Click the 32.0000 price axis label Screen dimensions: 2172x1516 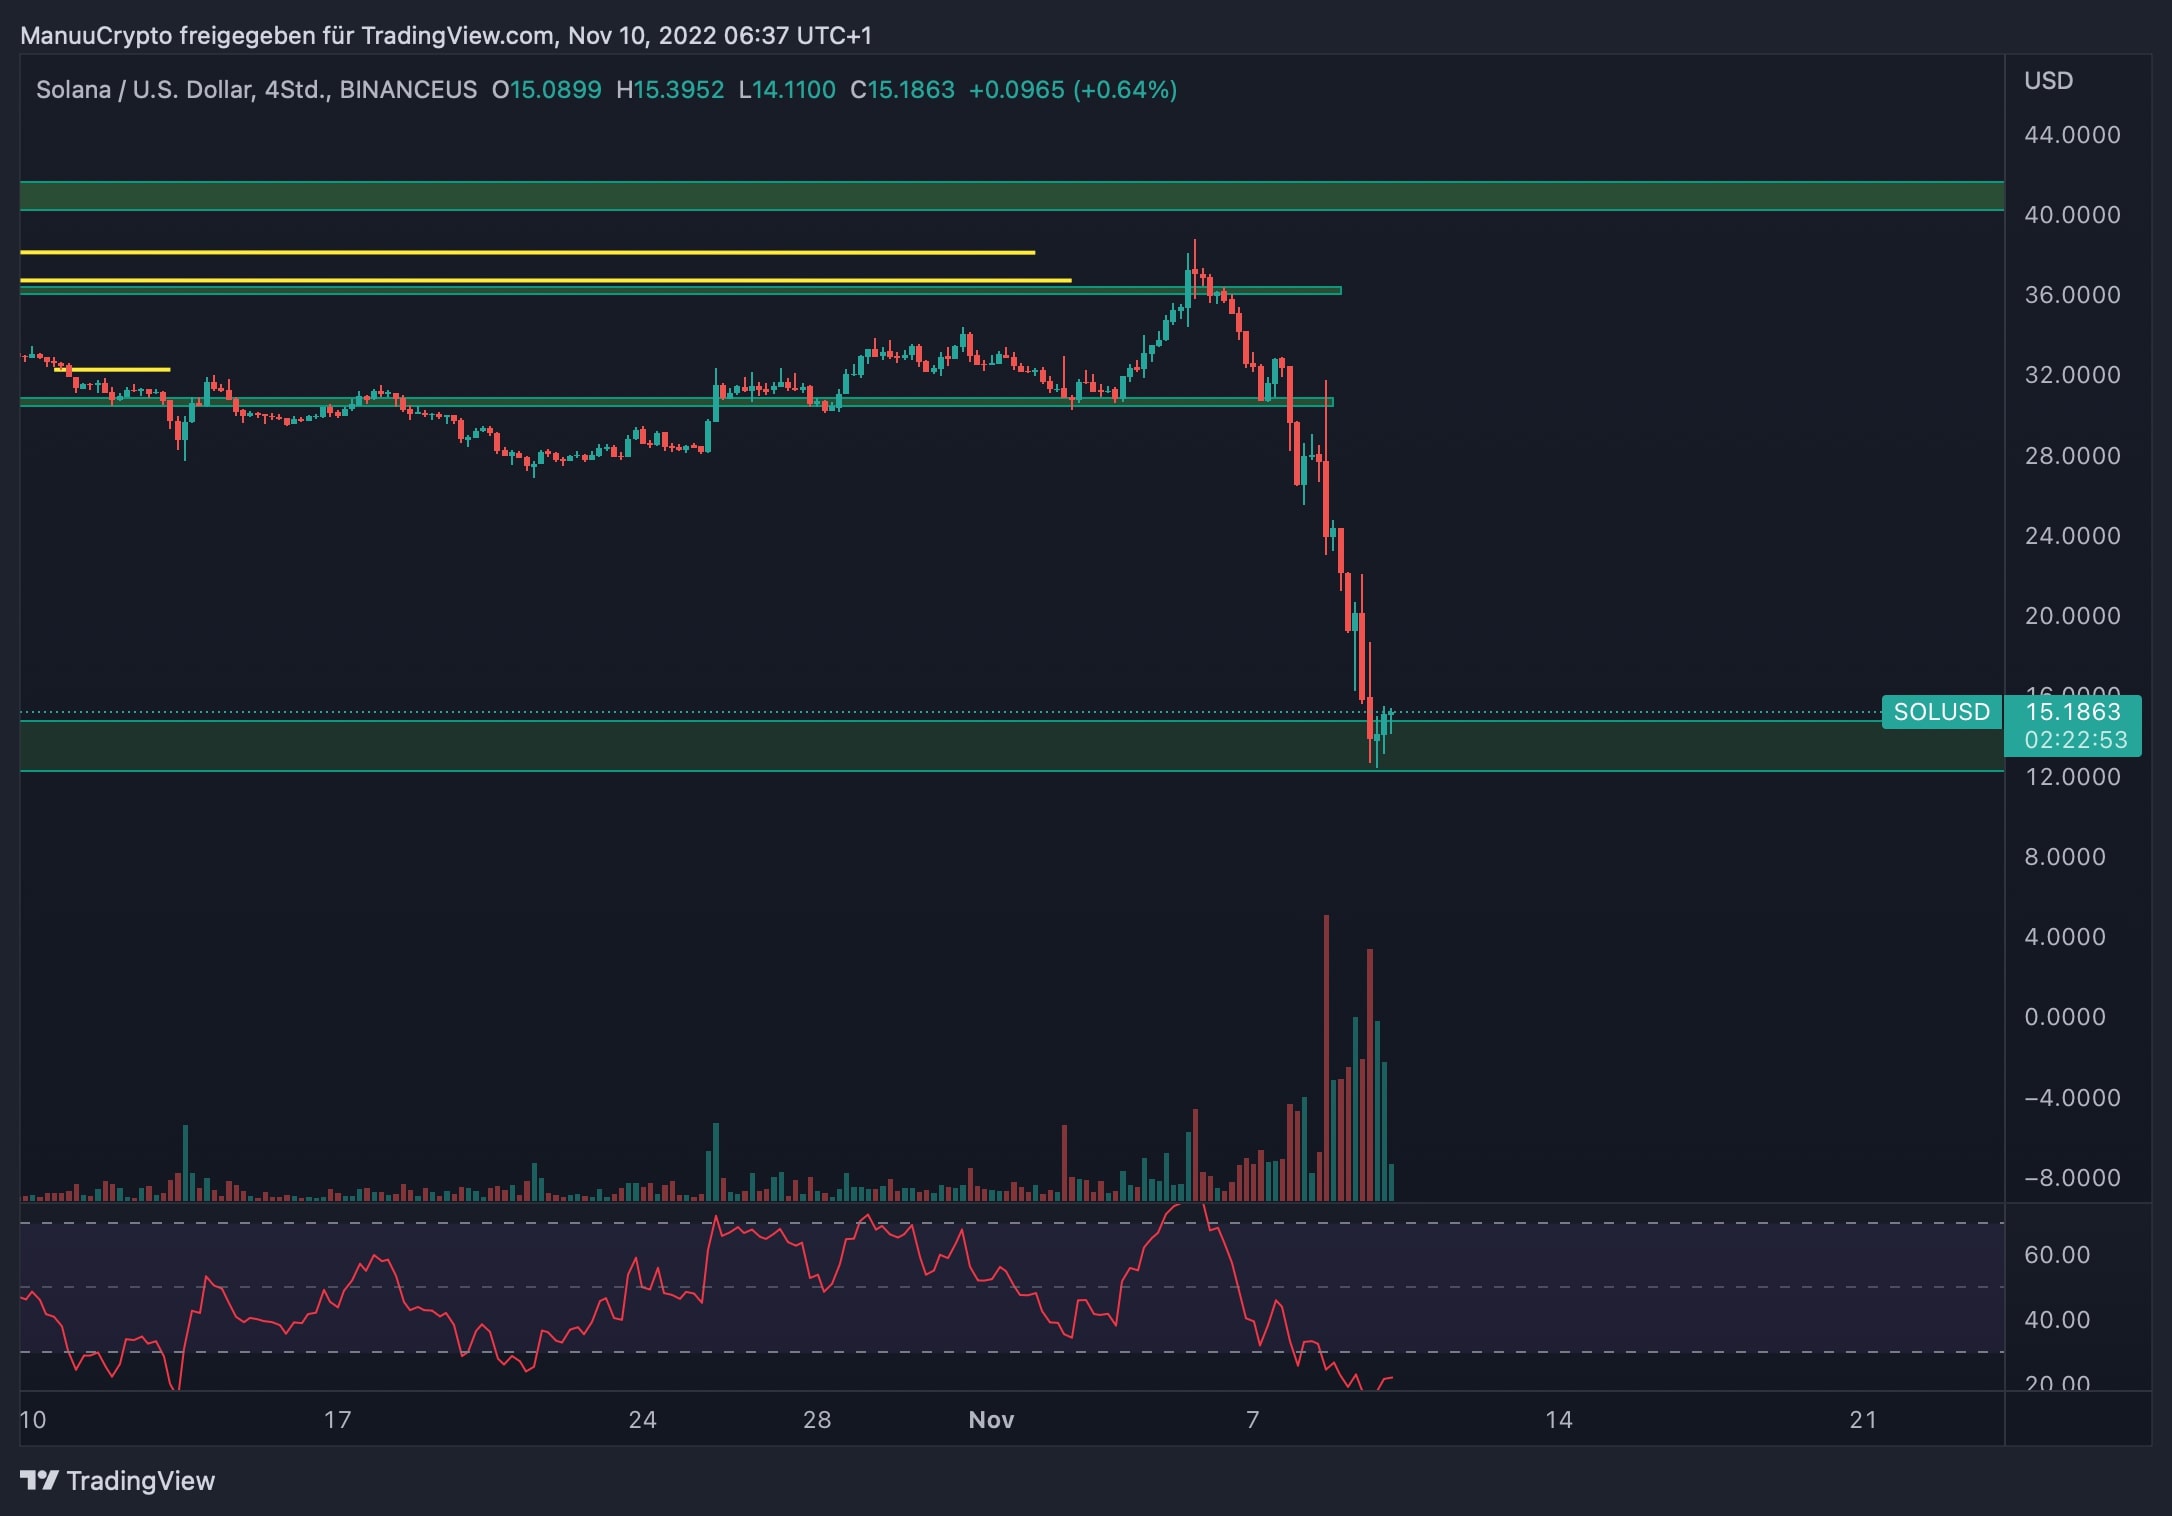[2072, 375]
